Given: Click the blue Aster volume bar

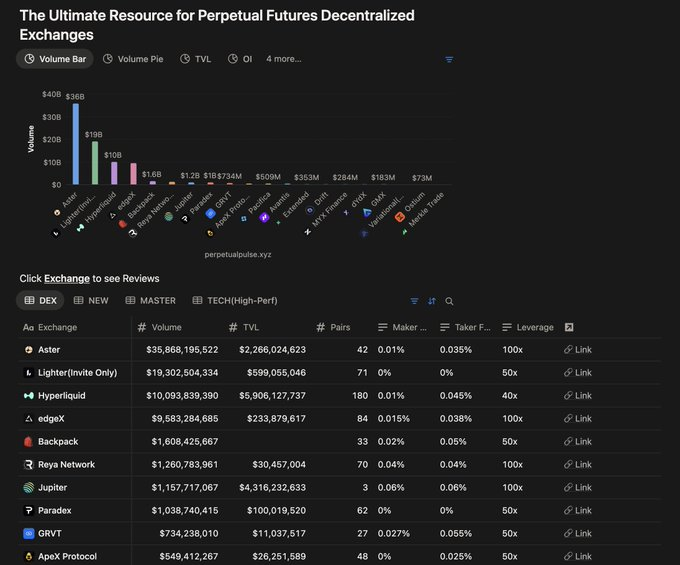Looking at the screenshot, I should pos(75,143).
